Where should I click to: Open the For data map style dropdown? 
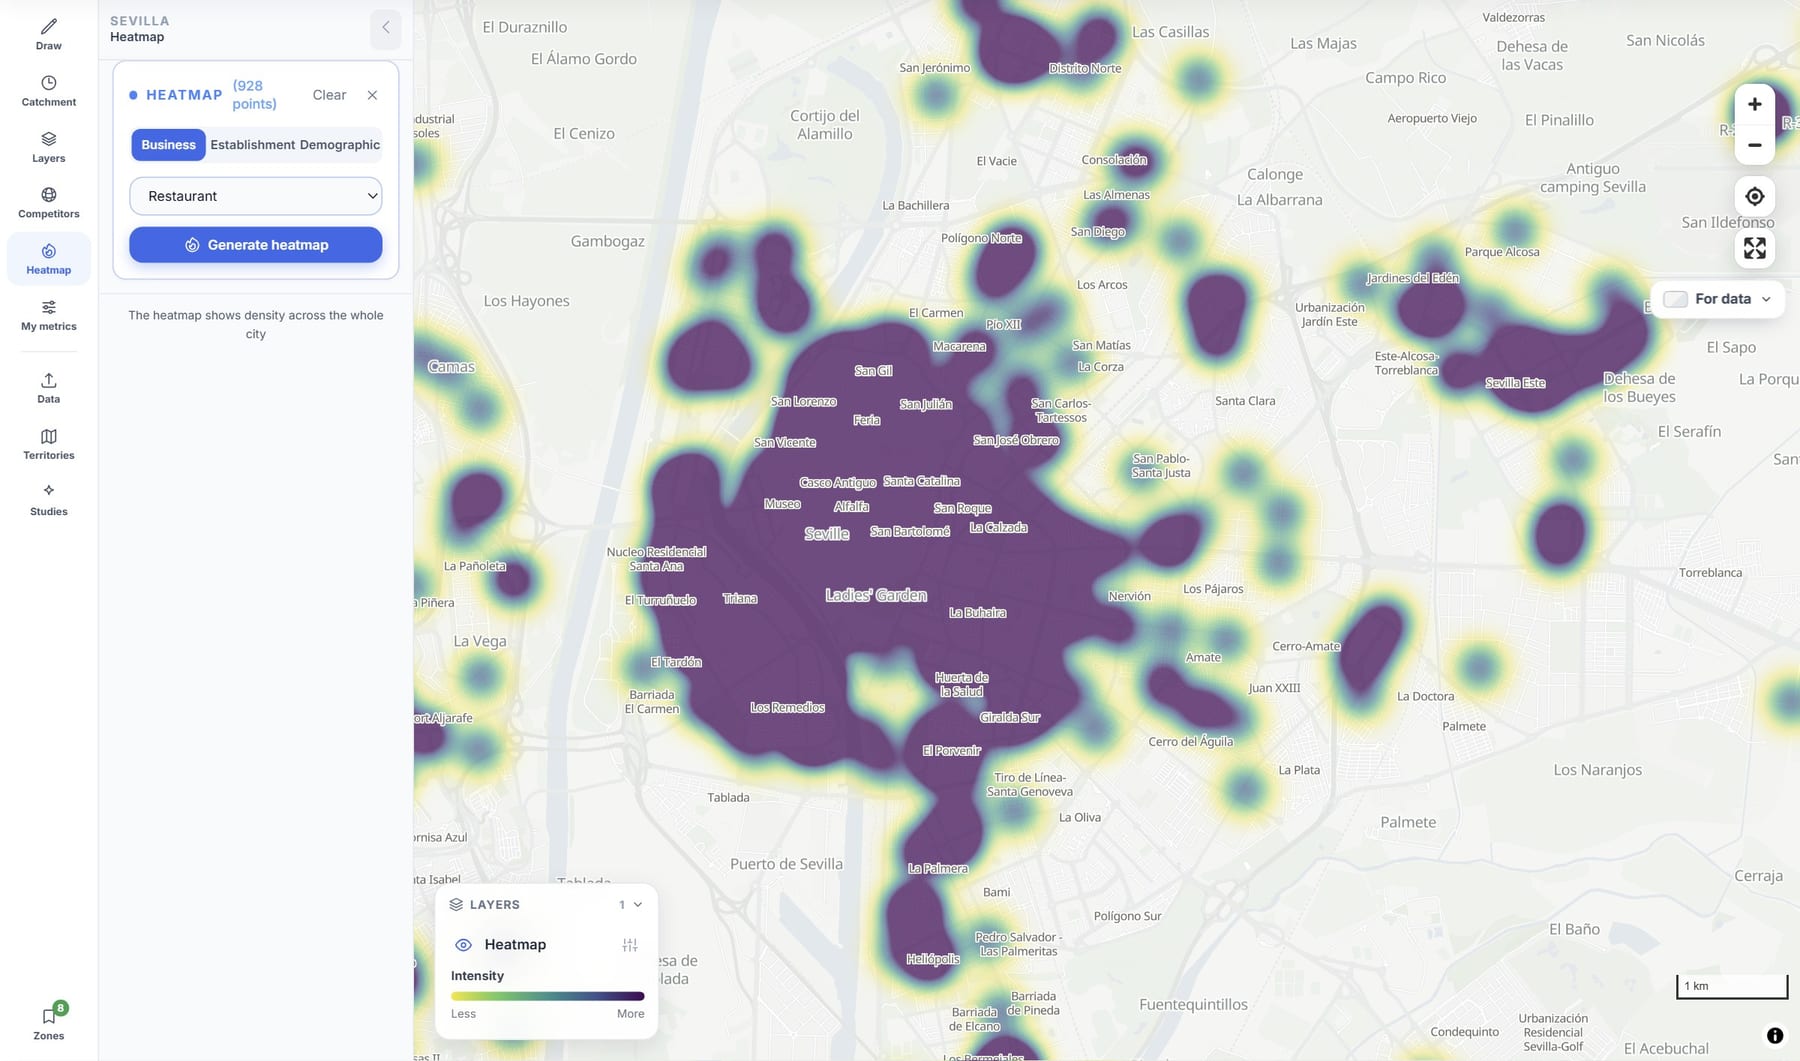coord(1717,299)
